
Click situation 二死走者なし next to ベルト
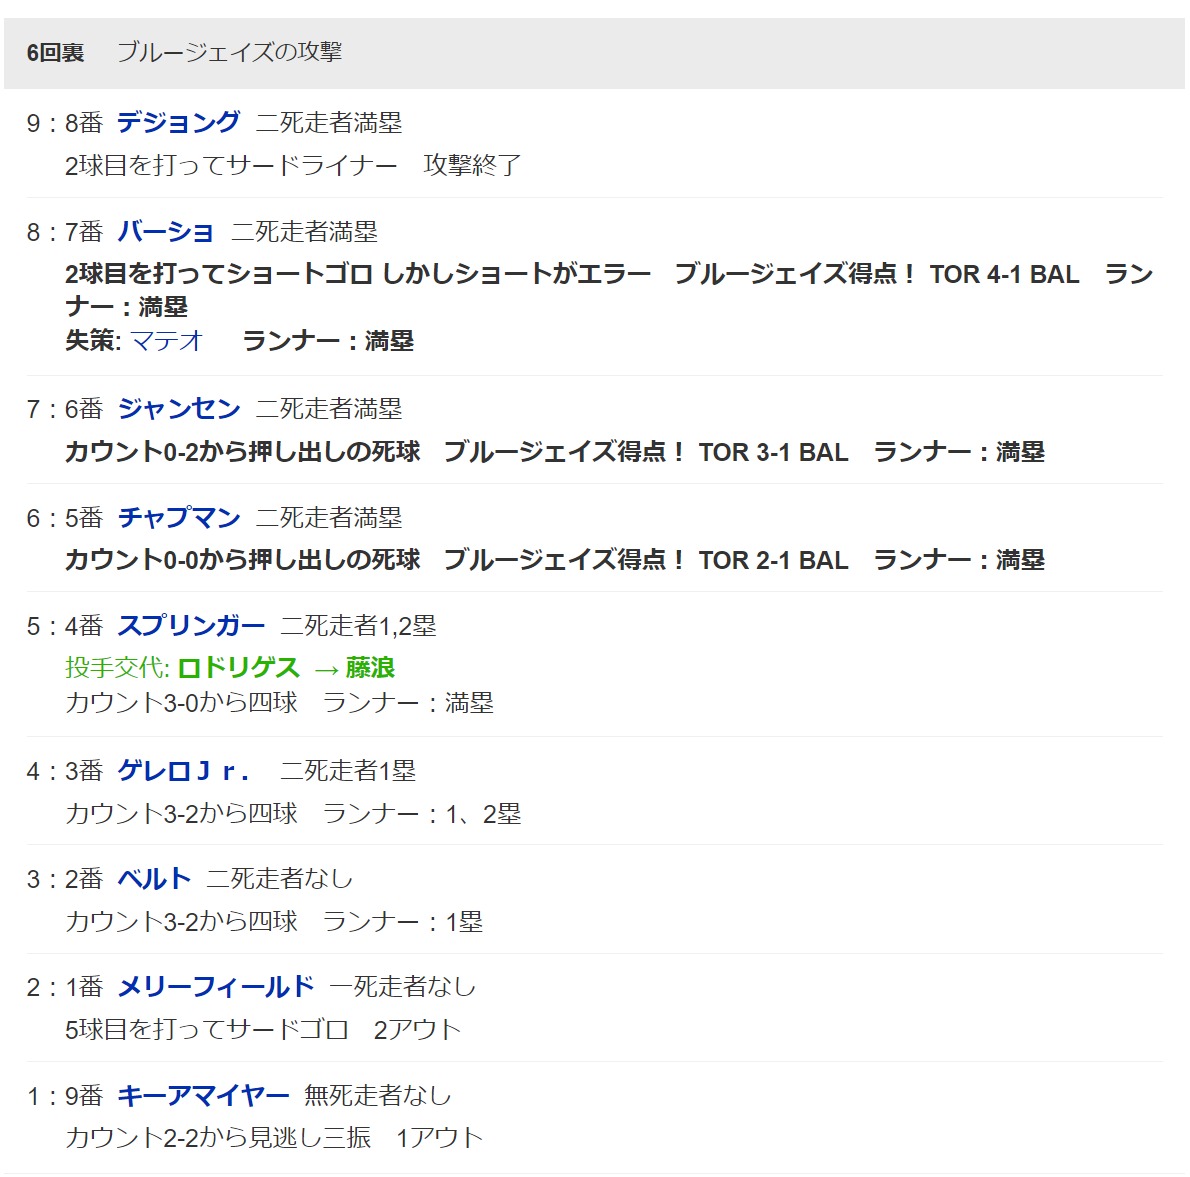[279, 879]
